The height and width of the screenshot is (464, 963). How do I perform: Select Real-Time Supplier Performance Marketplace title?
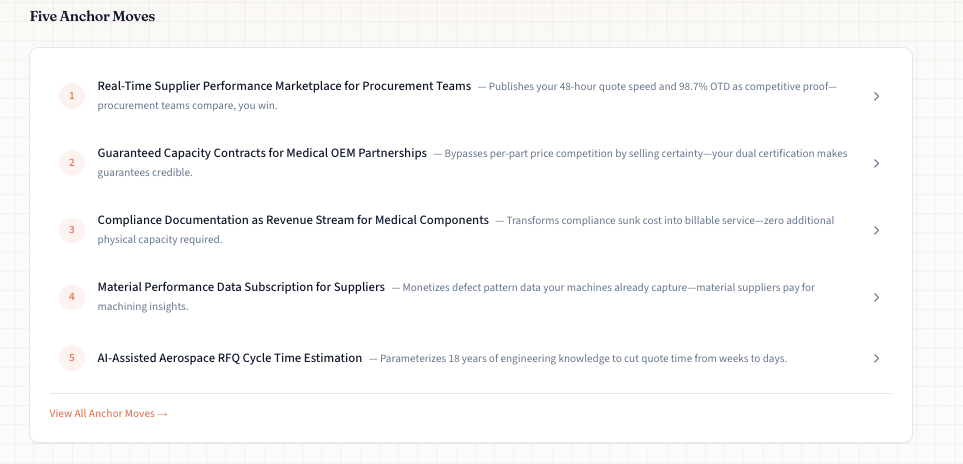284,86
